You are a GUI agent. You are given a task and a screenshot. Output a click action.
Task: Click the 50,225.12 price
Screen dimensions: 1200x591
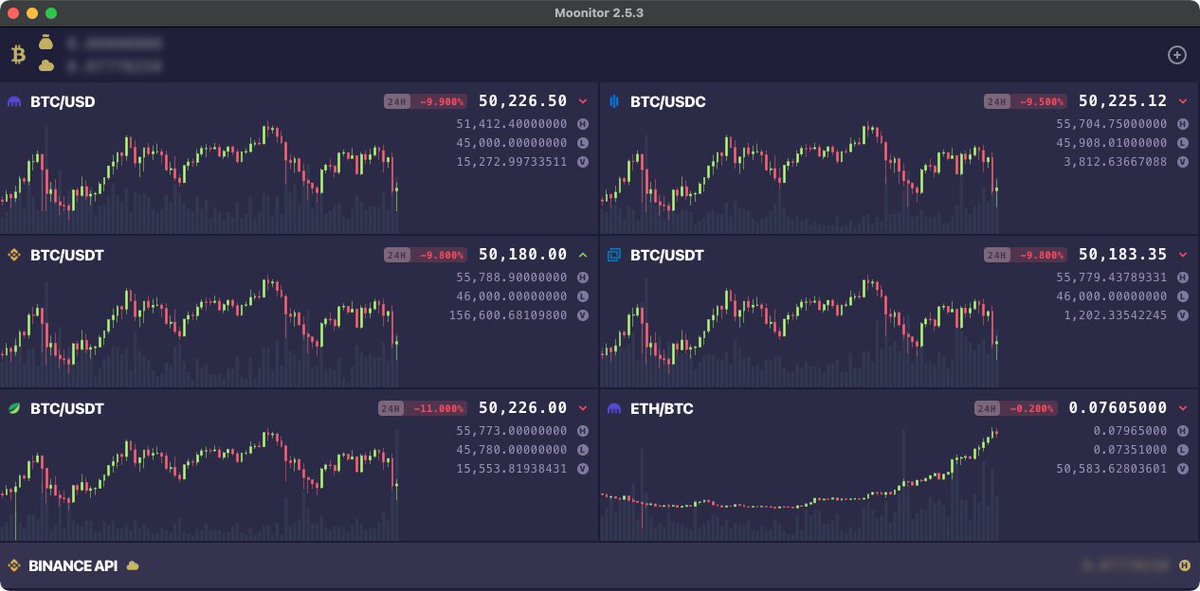[1123, 101]
